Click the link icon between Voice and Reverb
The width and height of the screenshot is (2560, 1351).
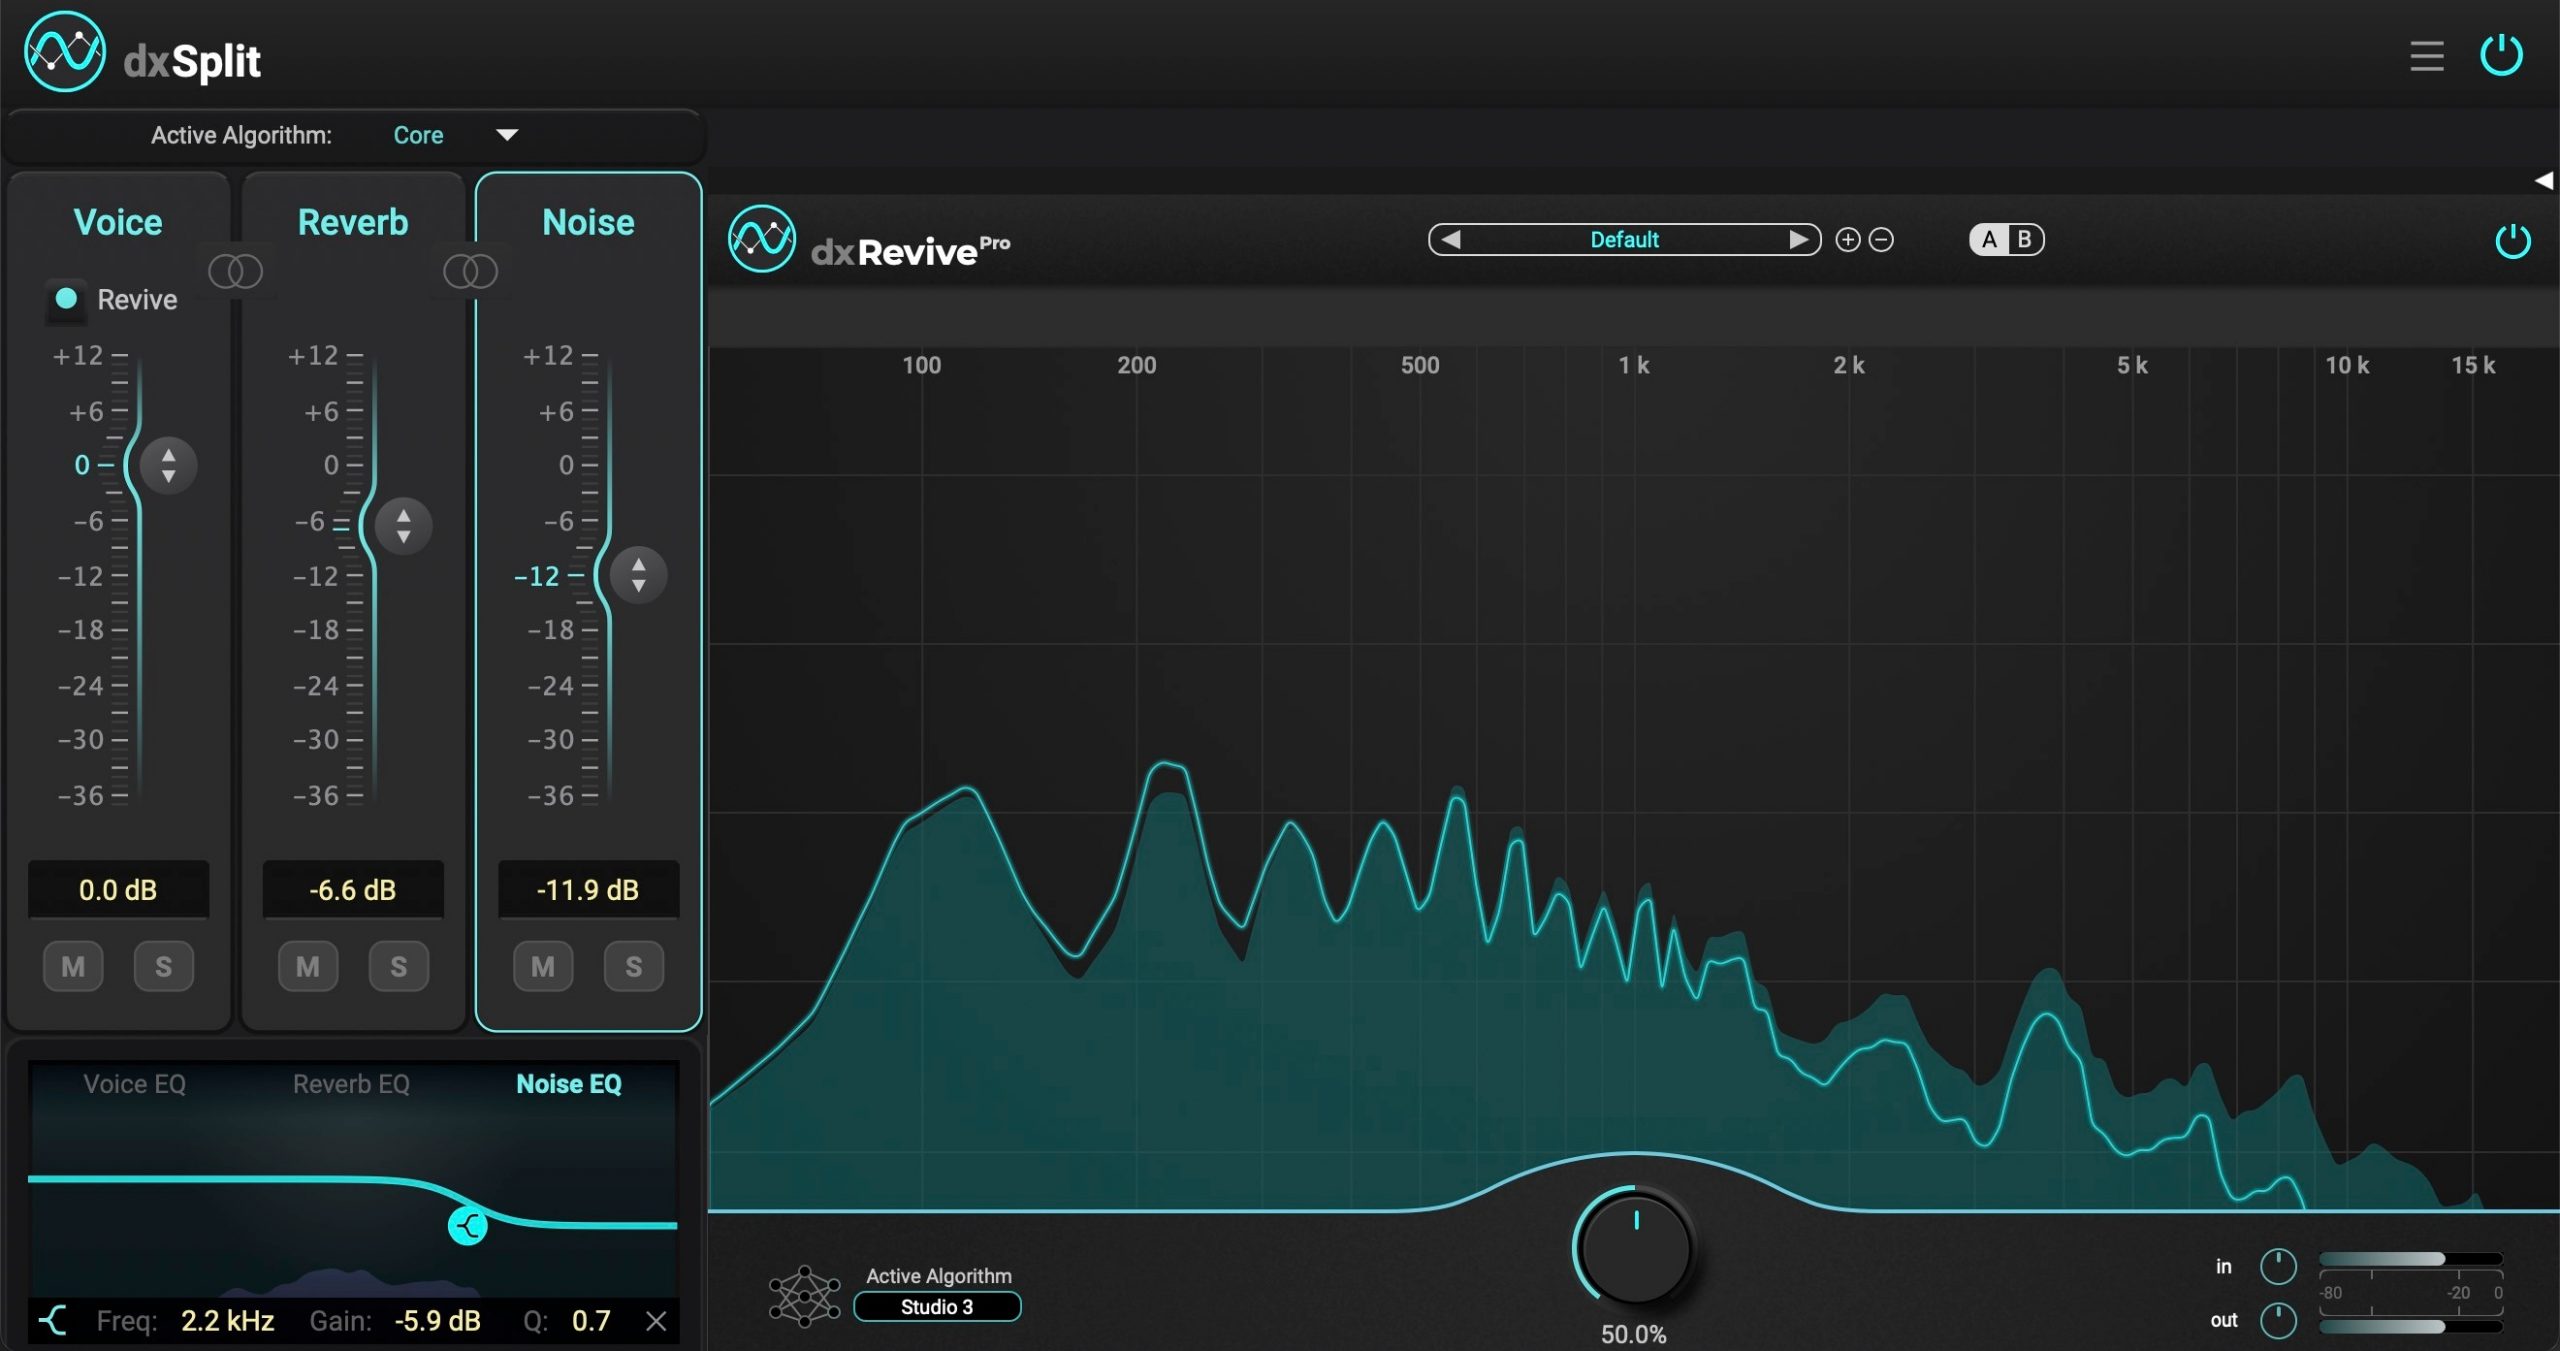pyautogui.click(x=236, y=271)
